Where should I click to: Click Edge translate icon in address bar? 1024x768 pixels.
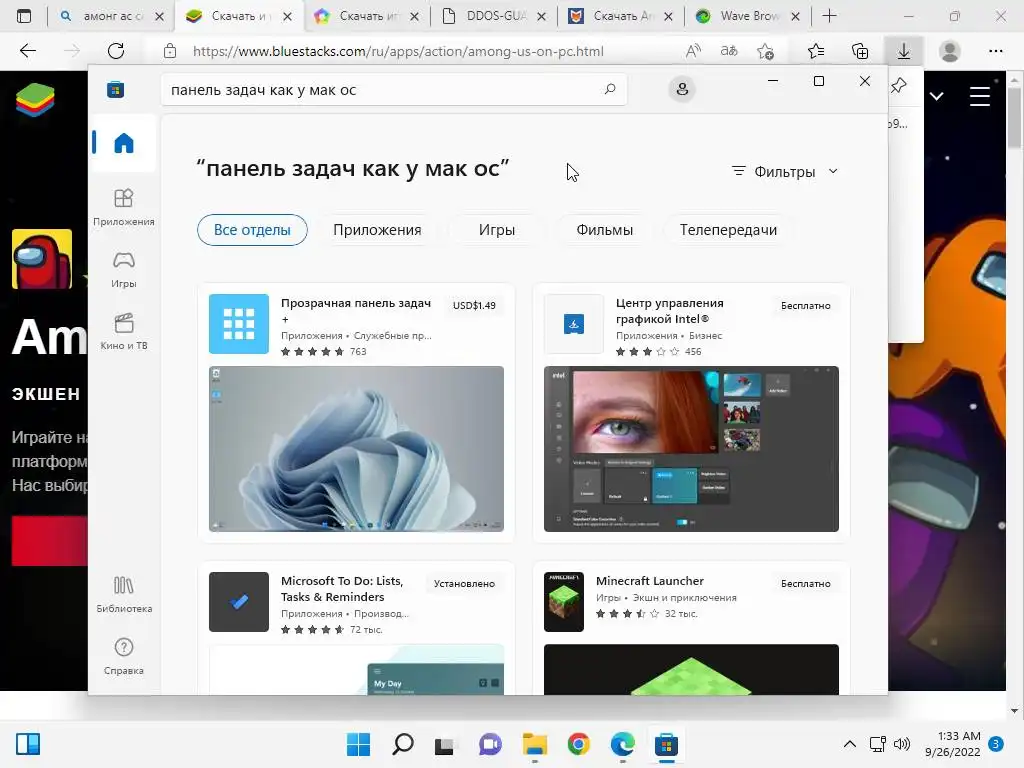(729, 51)
